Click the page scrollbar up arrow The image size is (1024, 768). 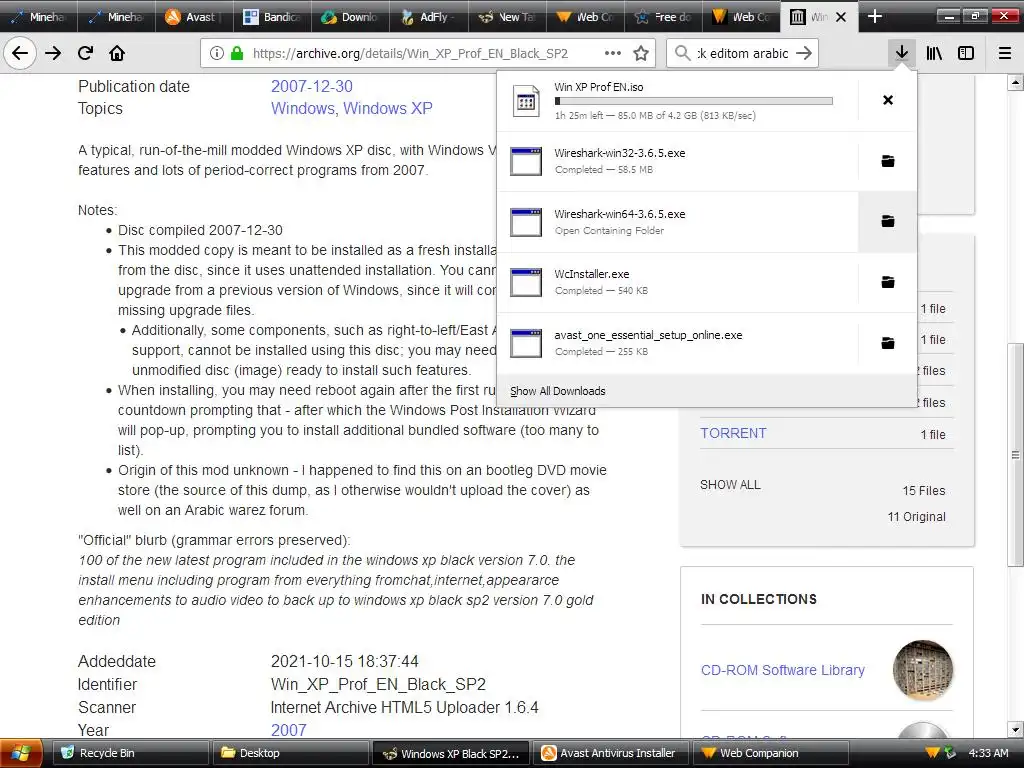[x=1015, y=83]
